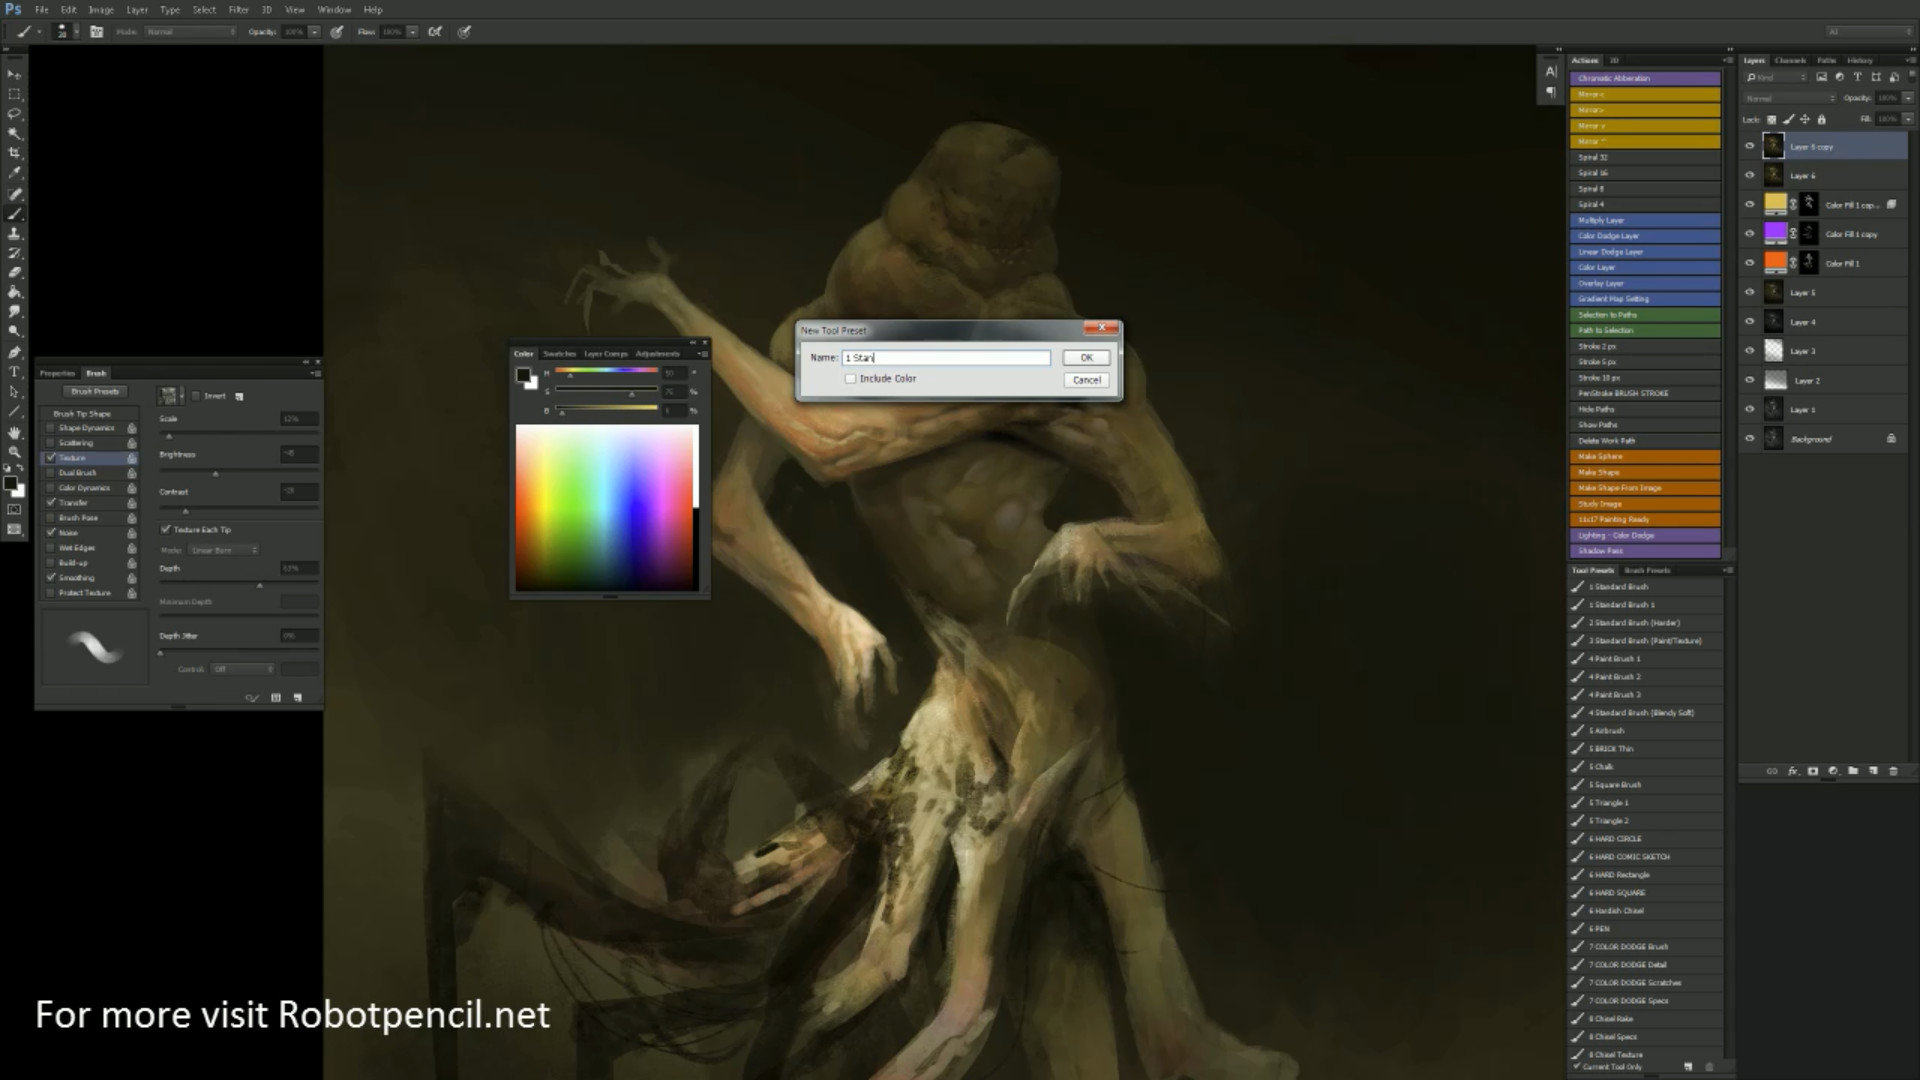Click OK in New Tool Preset dialog
The image size is (1920, 1080).
tap(1087, 358)
